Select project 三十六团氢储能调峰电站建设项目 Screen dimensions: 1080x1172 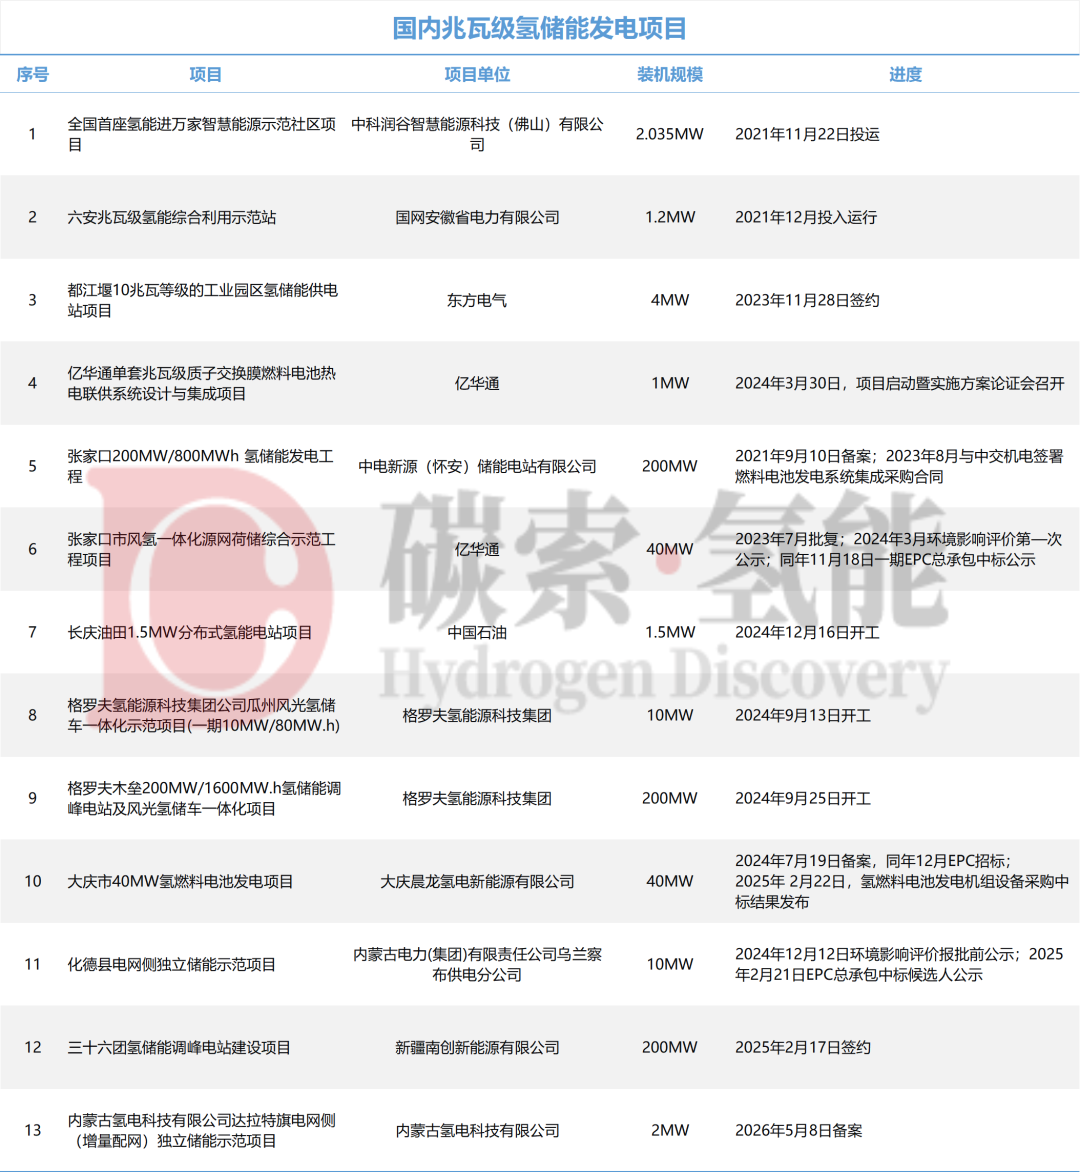click(x=179, y=1047)
